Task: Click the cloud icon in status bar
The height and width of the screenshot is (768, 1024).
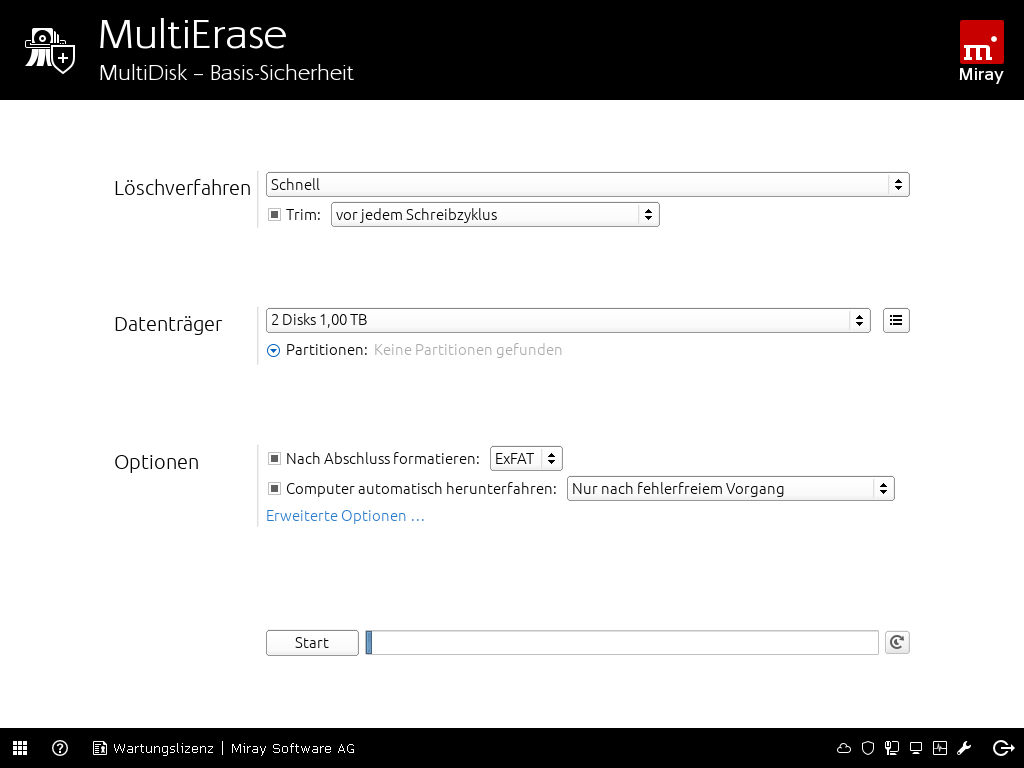Action: click(844, 748)
